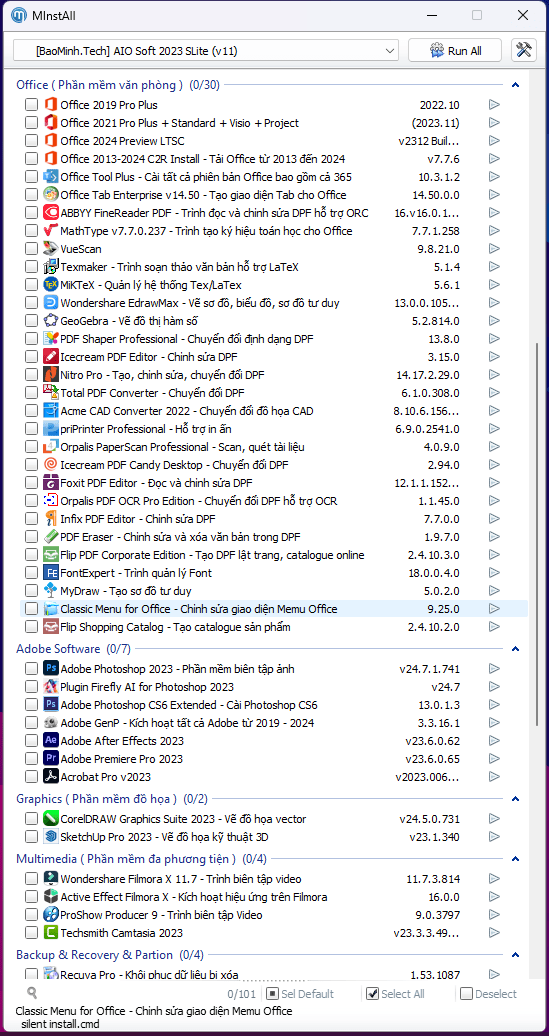The height and width of the screenshot is (1036, 549).
Task: Click Graphics (Phần mềm đồ họa) header
Action: coord(112,799)
